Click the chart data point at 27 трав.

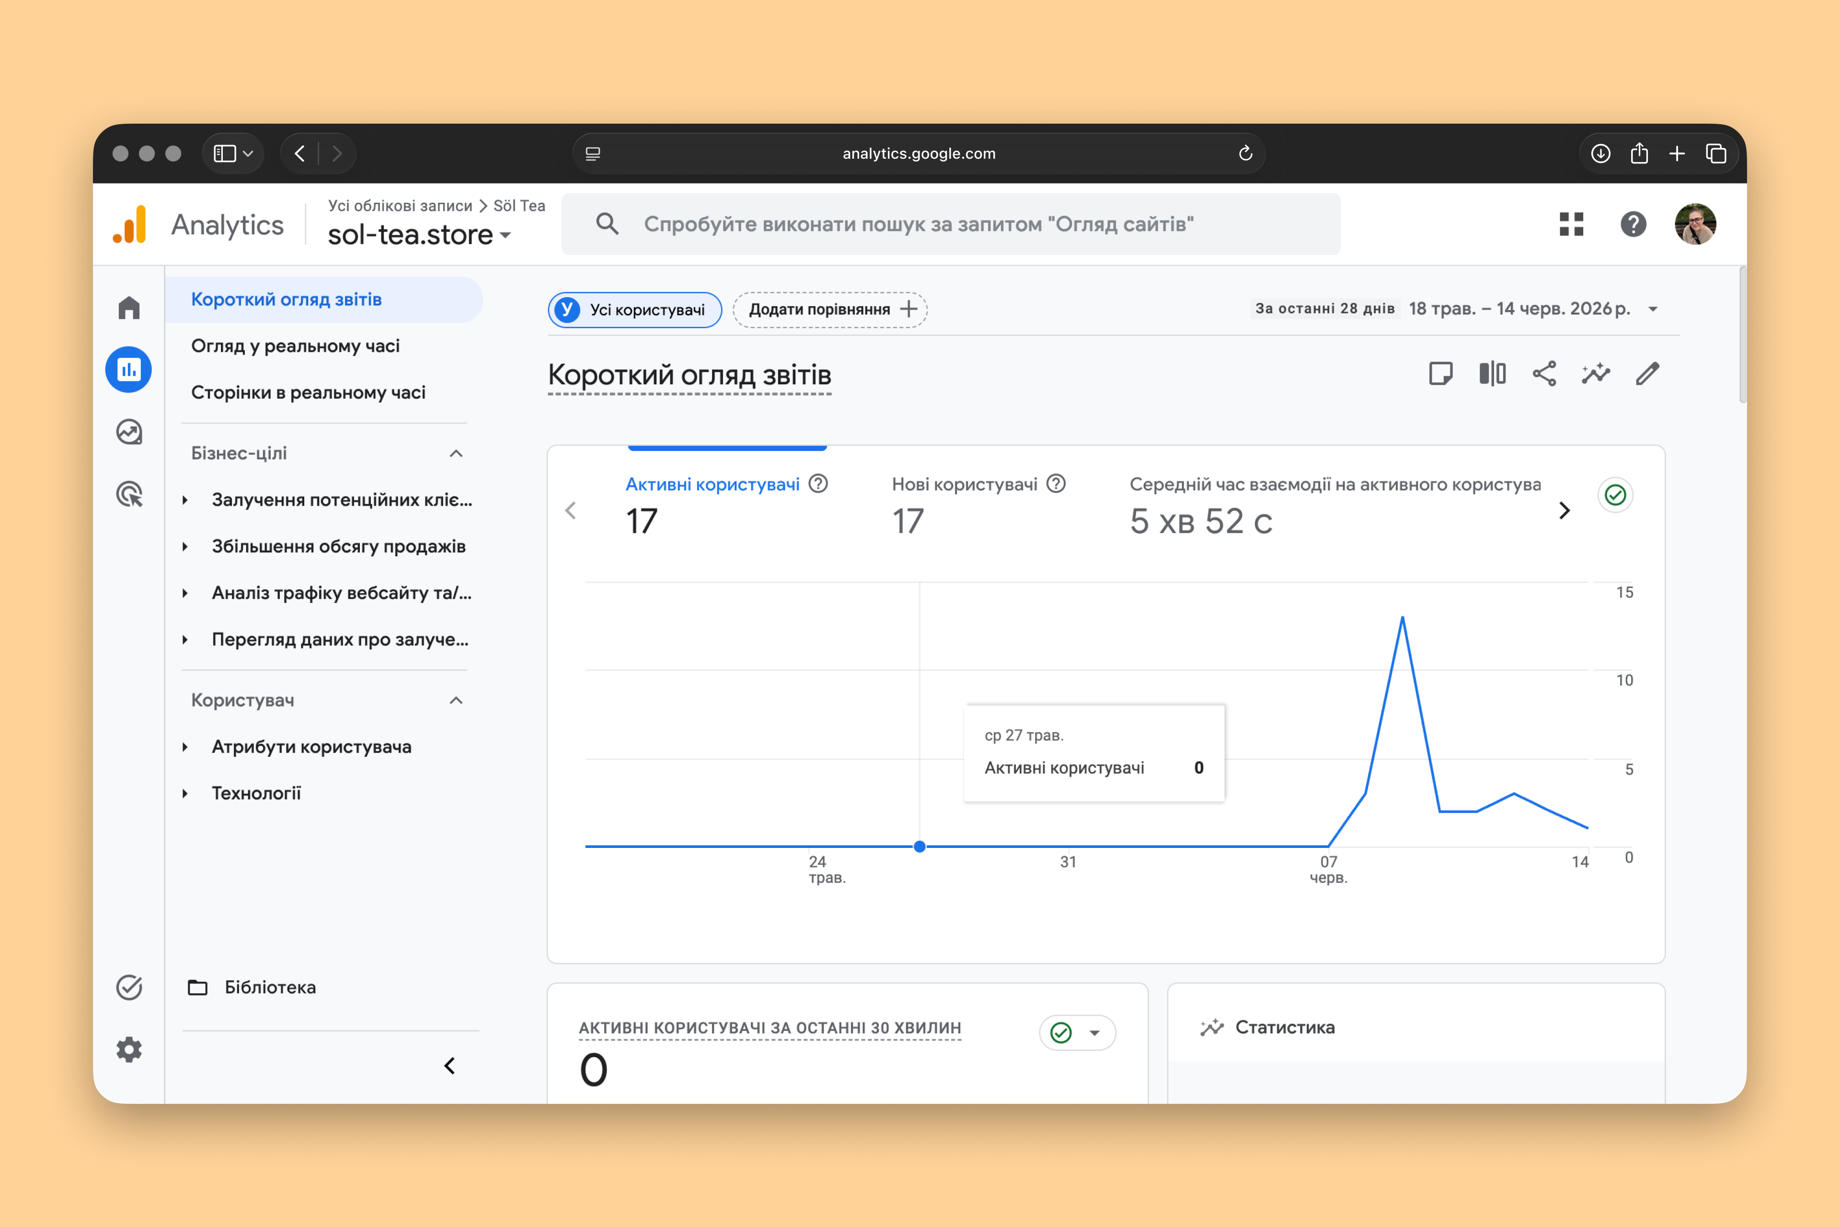coord(919,847)
